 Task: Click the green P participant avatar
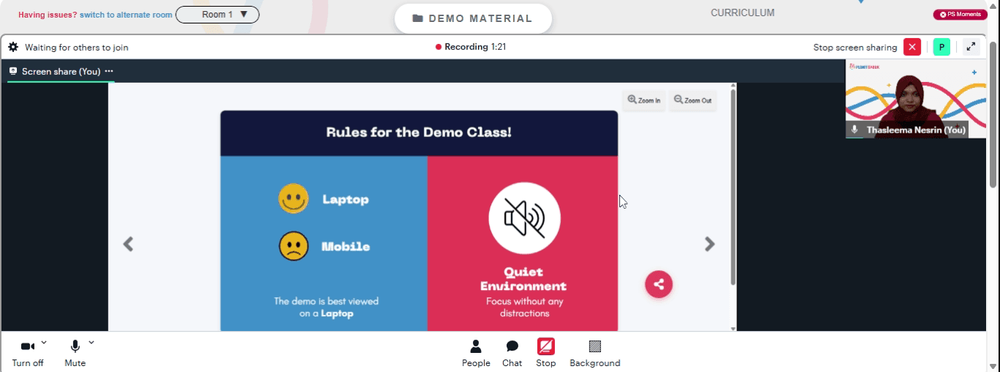pyautogui.click(x=941, y=47)
